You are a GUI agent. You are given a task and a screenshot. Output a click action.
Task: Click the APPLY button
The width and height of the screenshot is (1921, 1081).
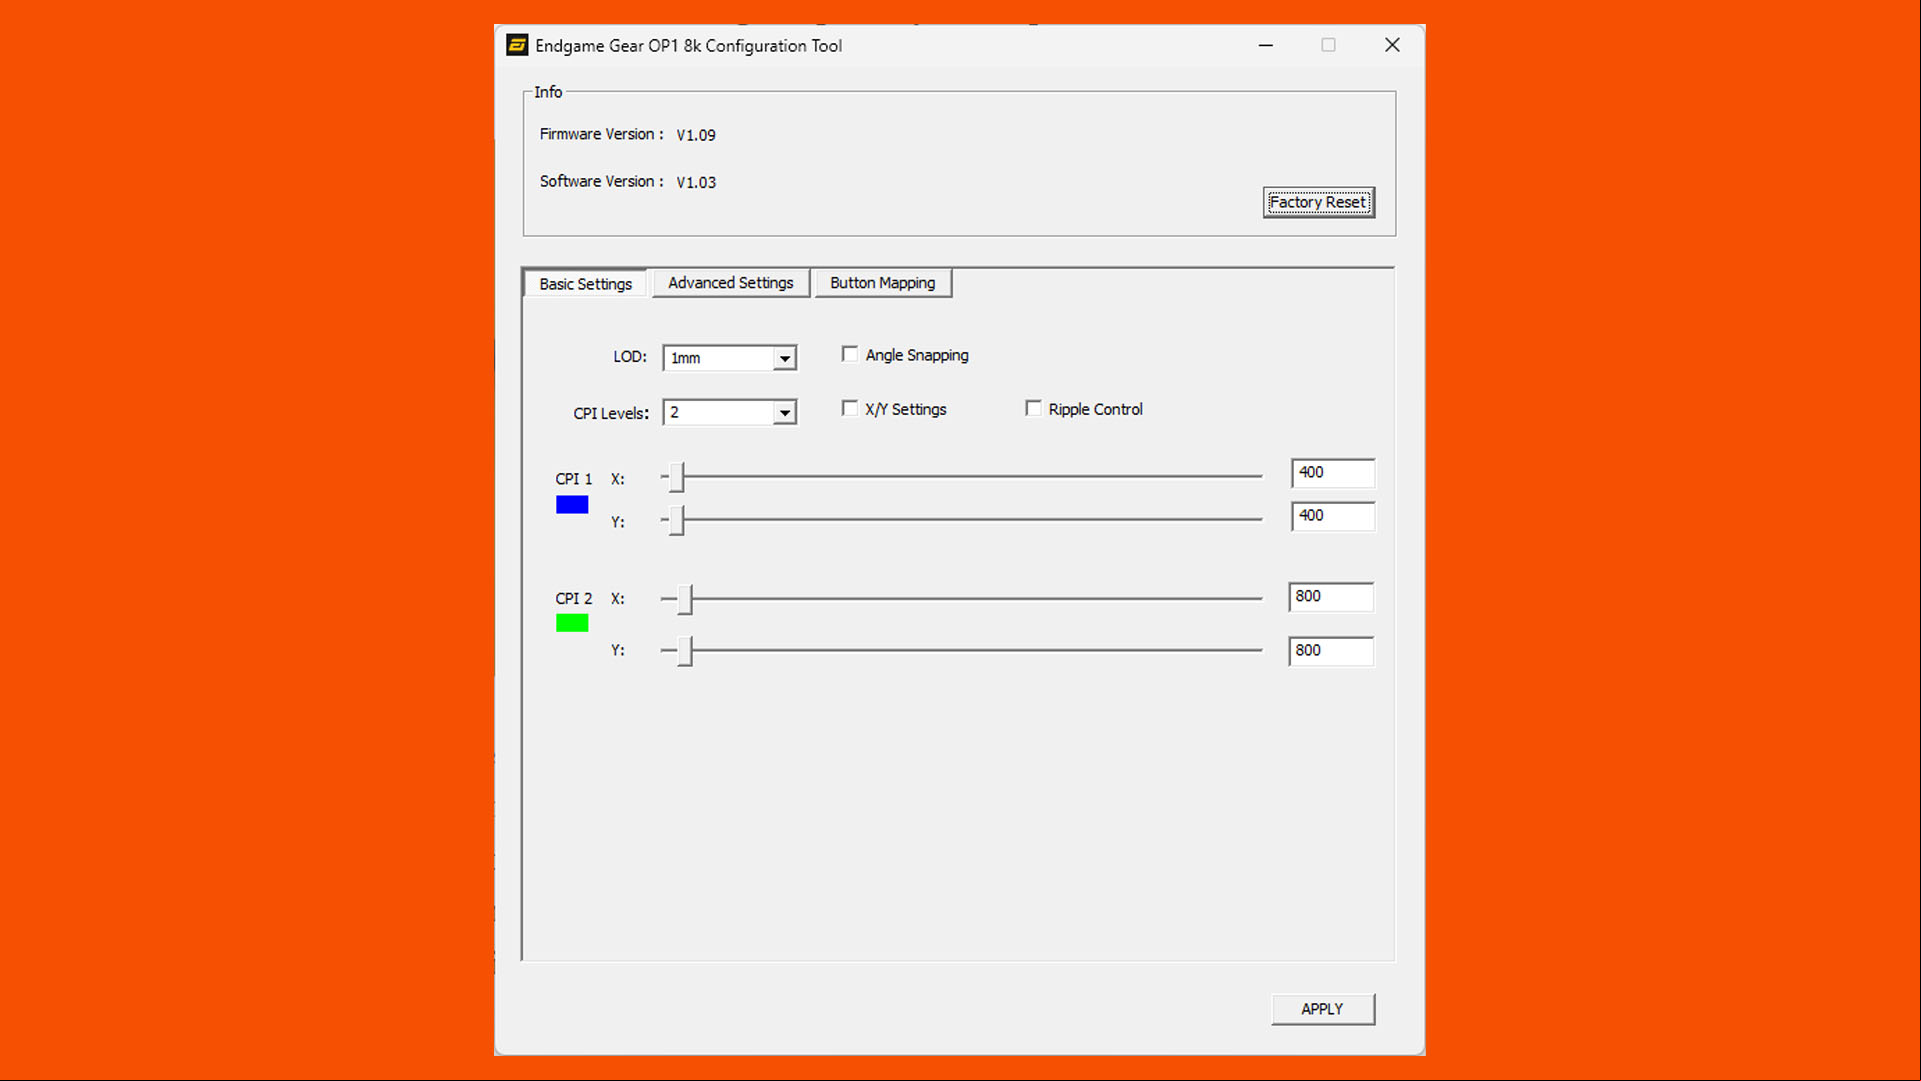click(1322, 1009)
